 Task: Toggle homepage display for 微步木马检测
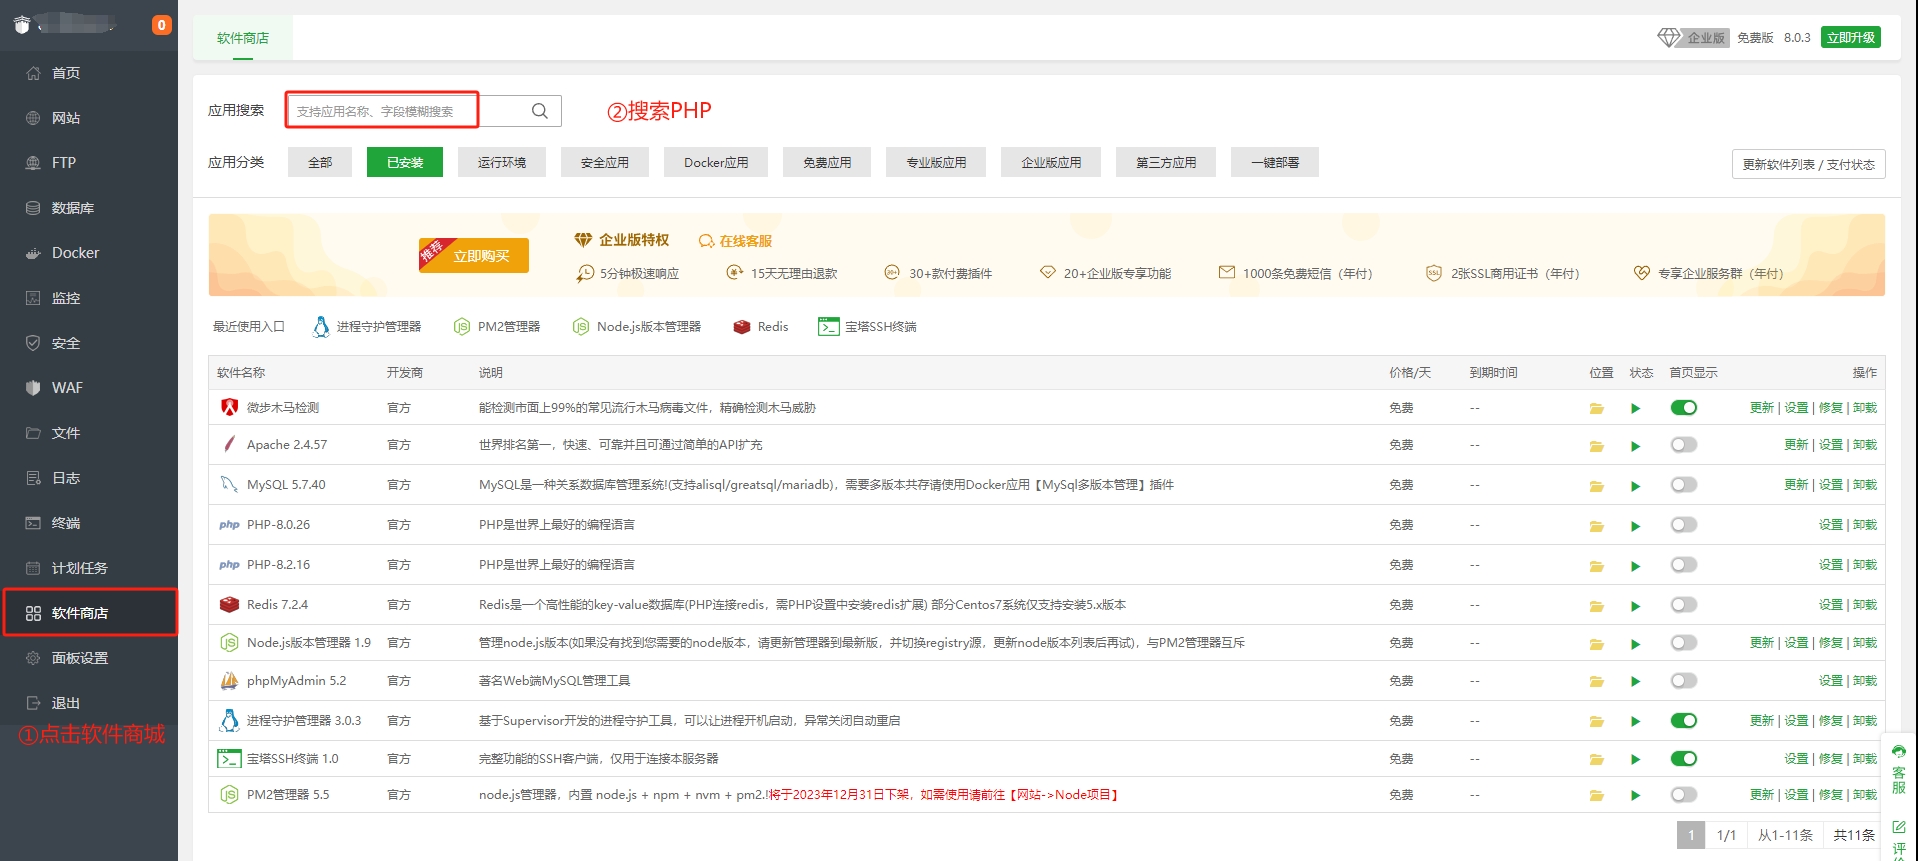[x=1684, y=407]
